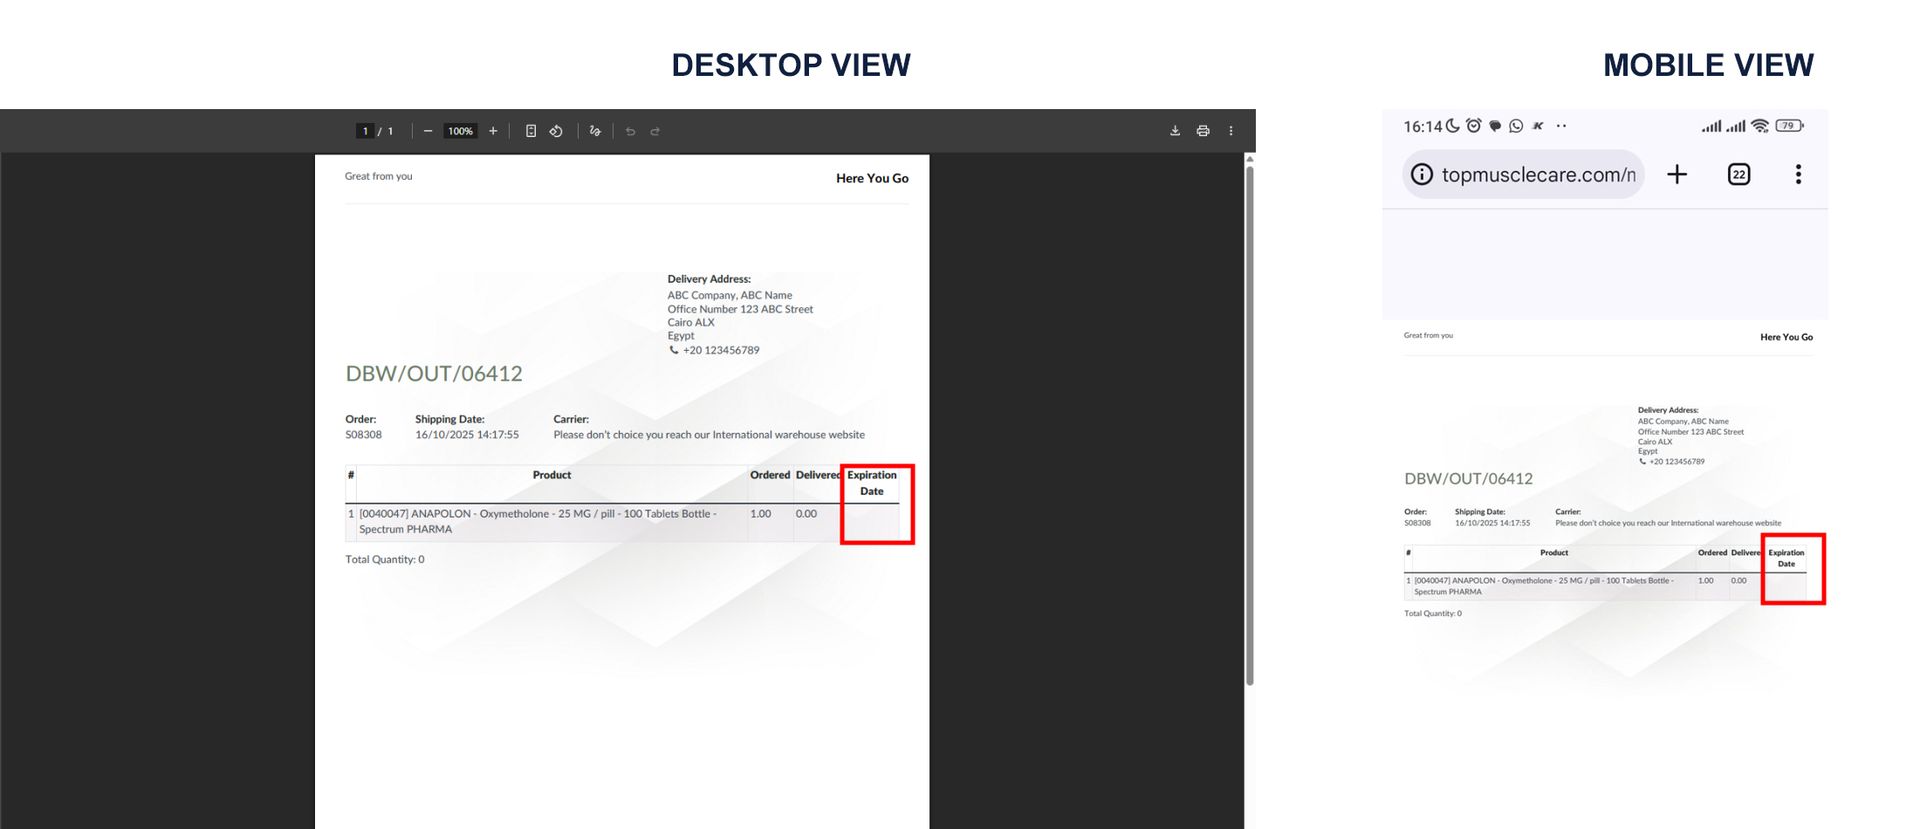Tap the 16:14 clock in the mobile status bar

tap(1422, 127)
